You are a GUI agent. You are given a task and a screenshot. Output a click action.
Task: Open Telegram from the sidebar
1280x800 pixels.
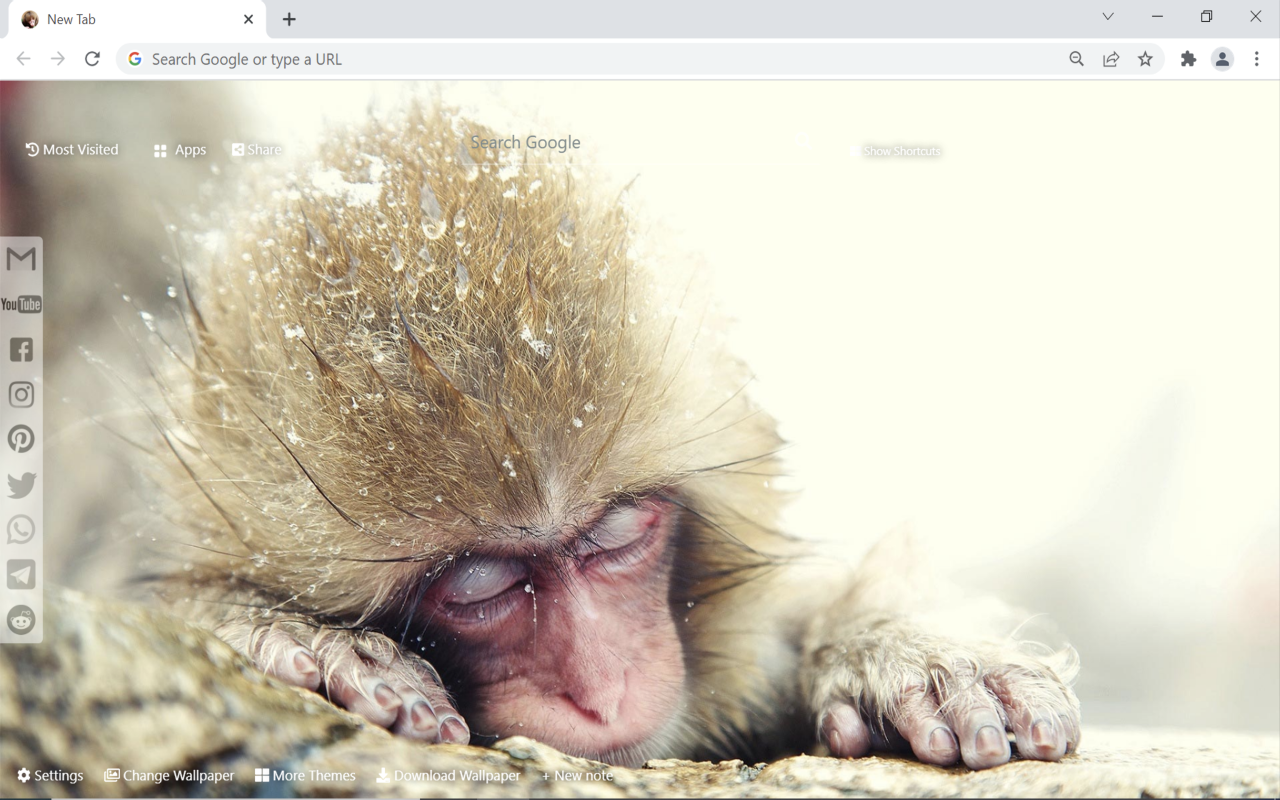coord(21,574)
